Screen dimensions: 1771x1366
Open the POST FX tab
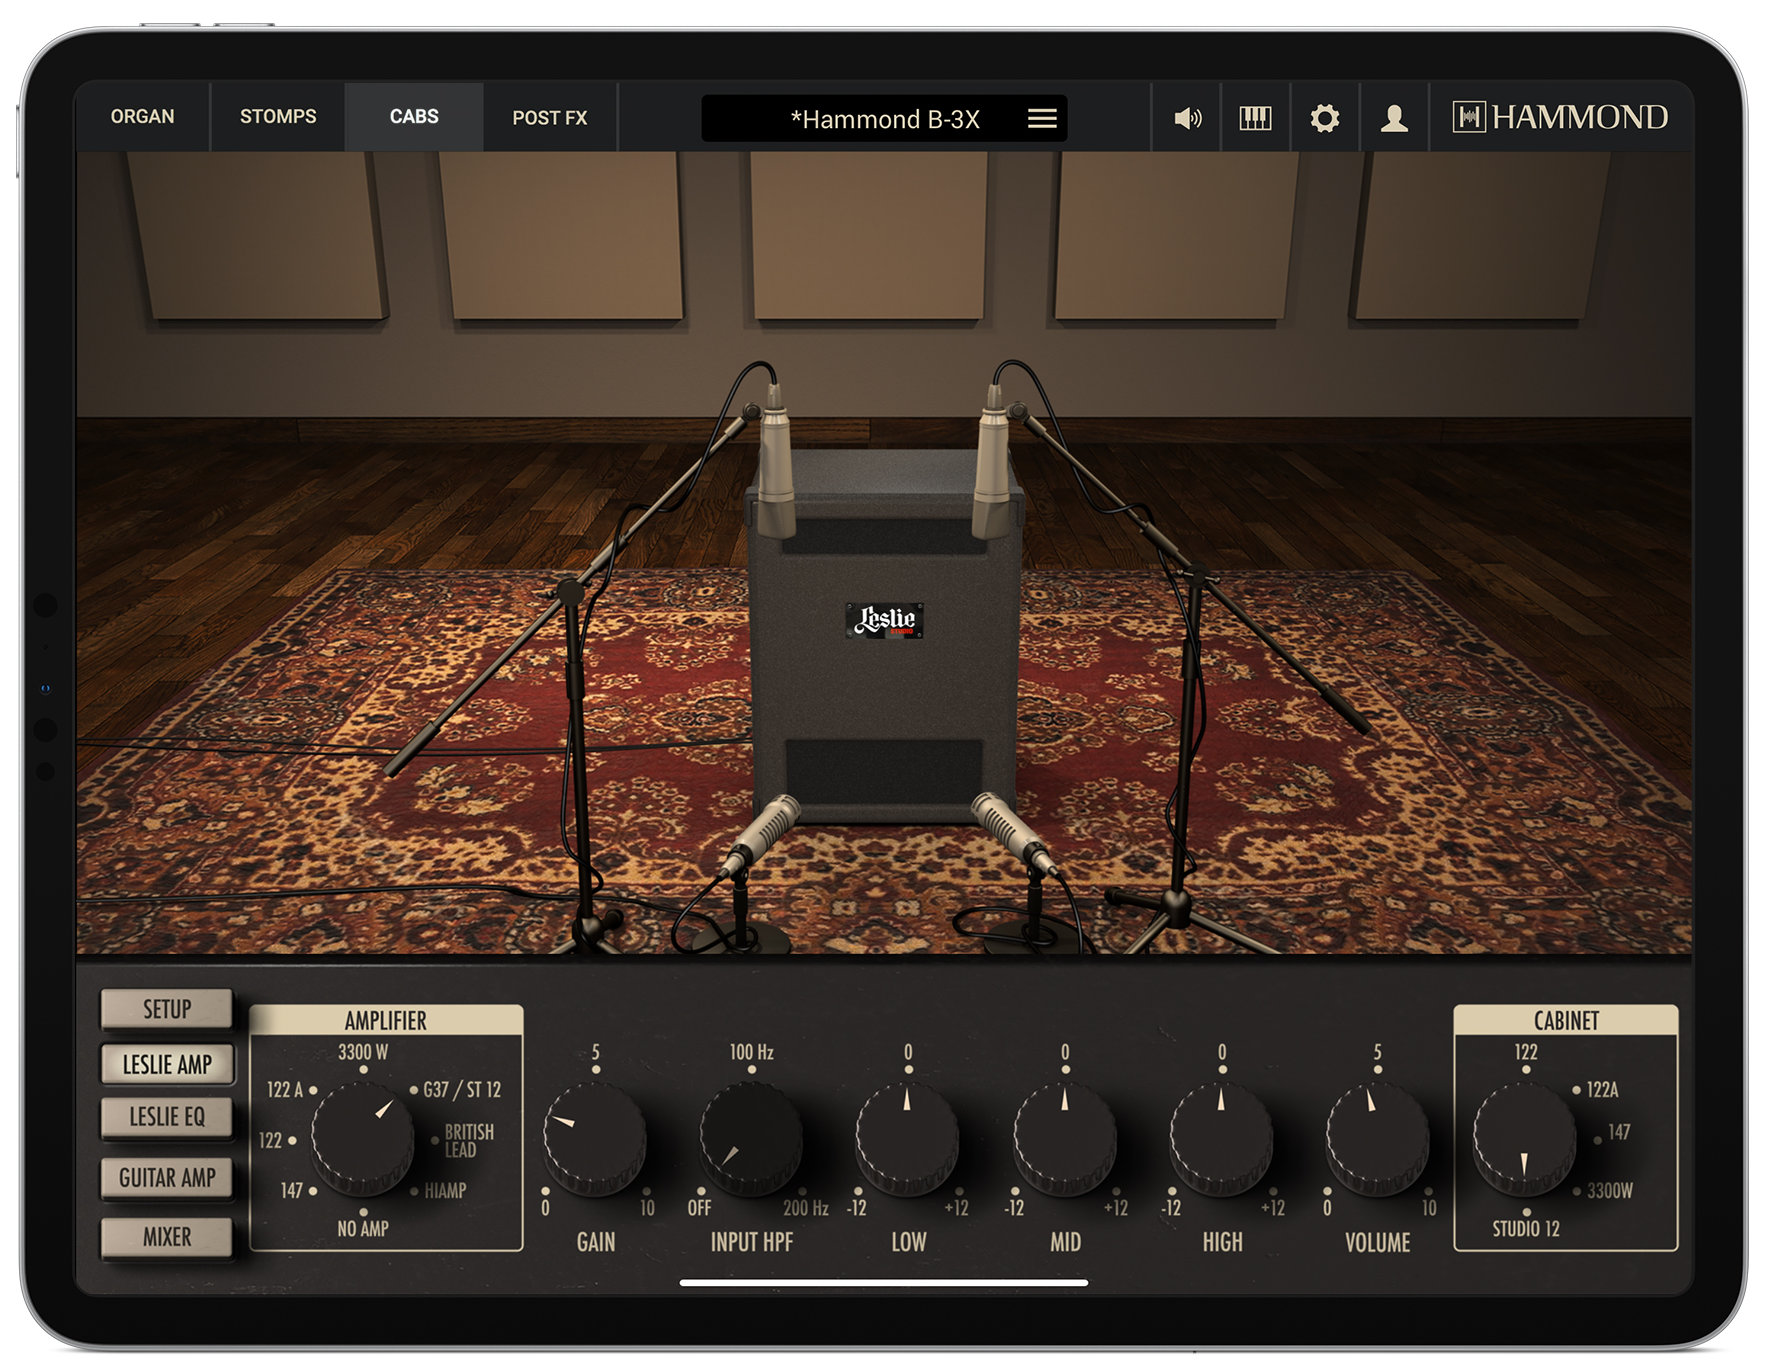click(x=551, y=116)
